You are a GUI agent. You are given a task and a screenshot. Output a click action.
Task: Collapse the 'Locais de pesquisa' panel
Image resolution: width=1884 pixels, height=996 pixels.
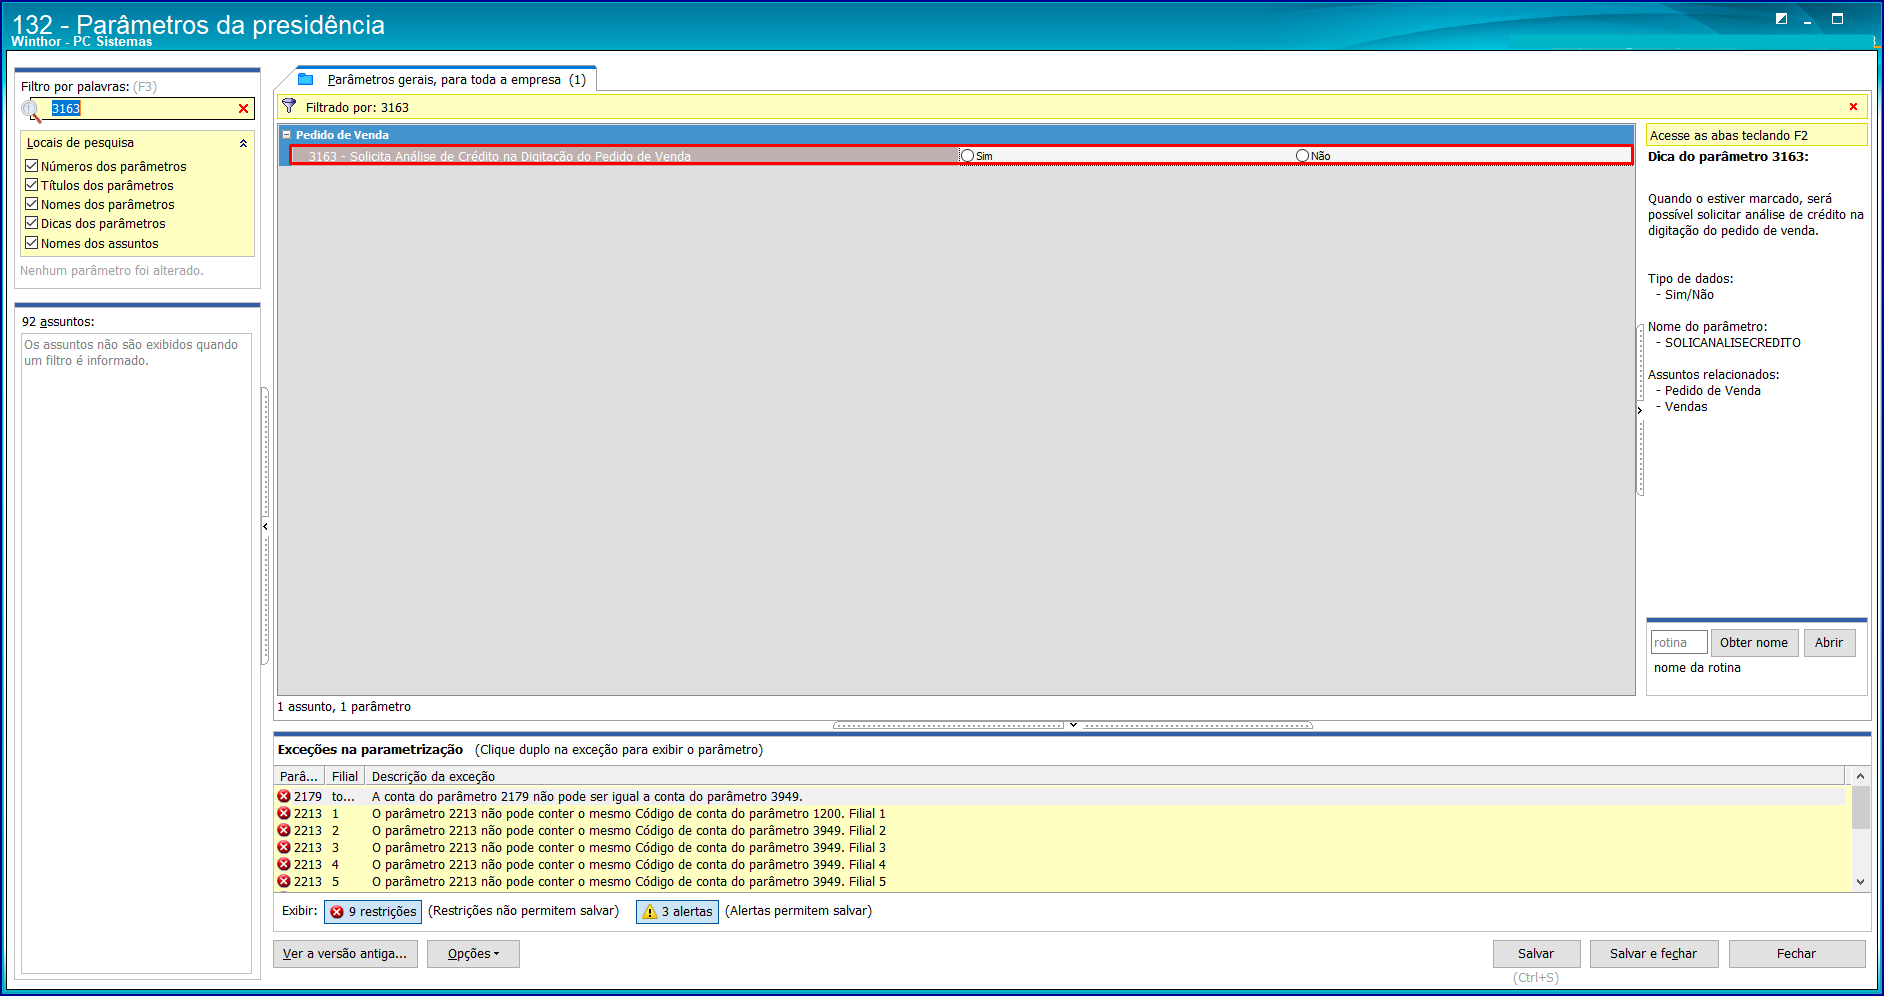click(243, 143)
